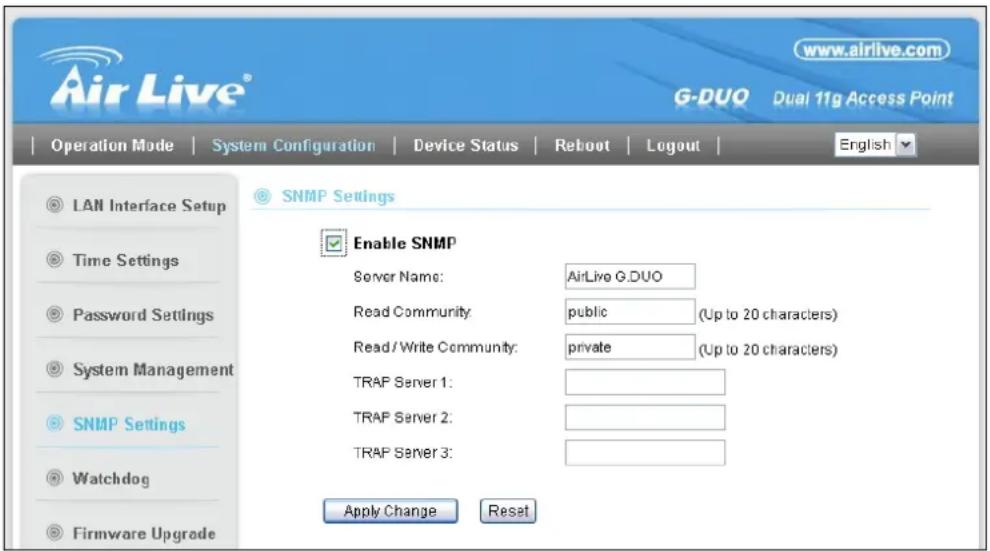Open the English language dropdown
Screen dimensions: 990x551
(875, 145)
